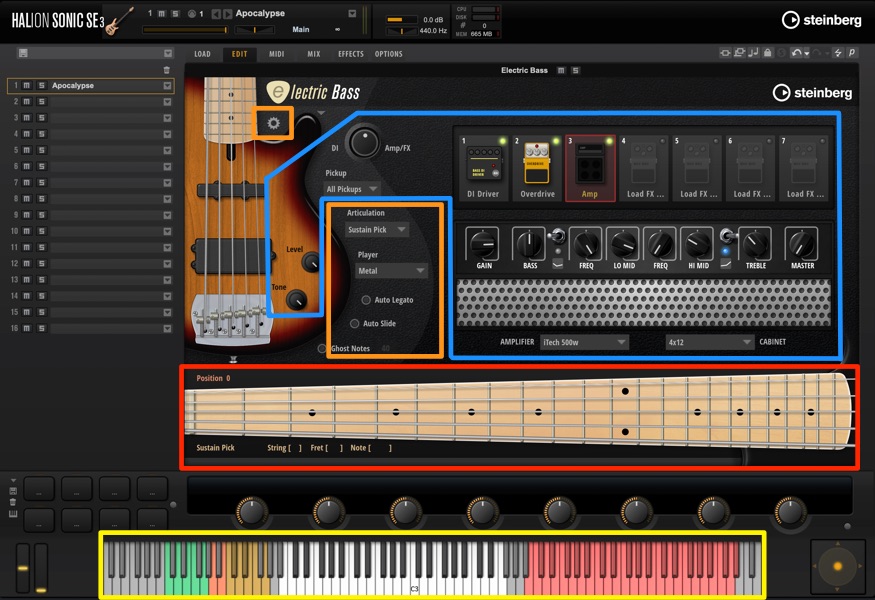Open the Pickup dropdown showing All Pickups

click(x=352, y=189)
